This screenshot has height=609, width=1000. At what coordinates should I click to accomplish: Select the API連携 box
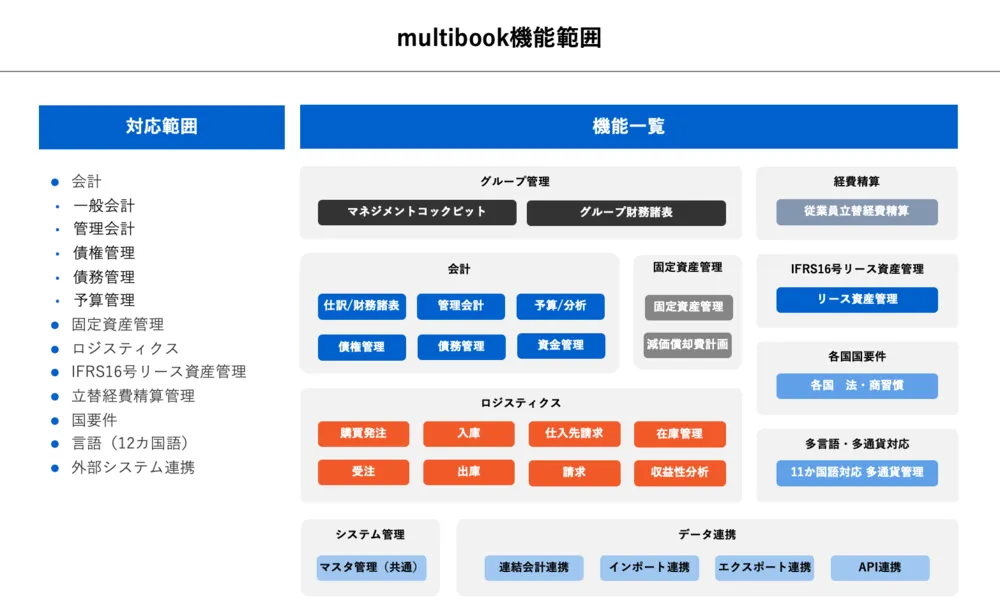879,568
